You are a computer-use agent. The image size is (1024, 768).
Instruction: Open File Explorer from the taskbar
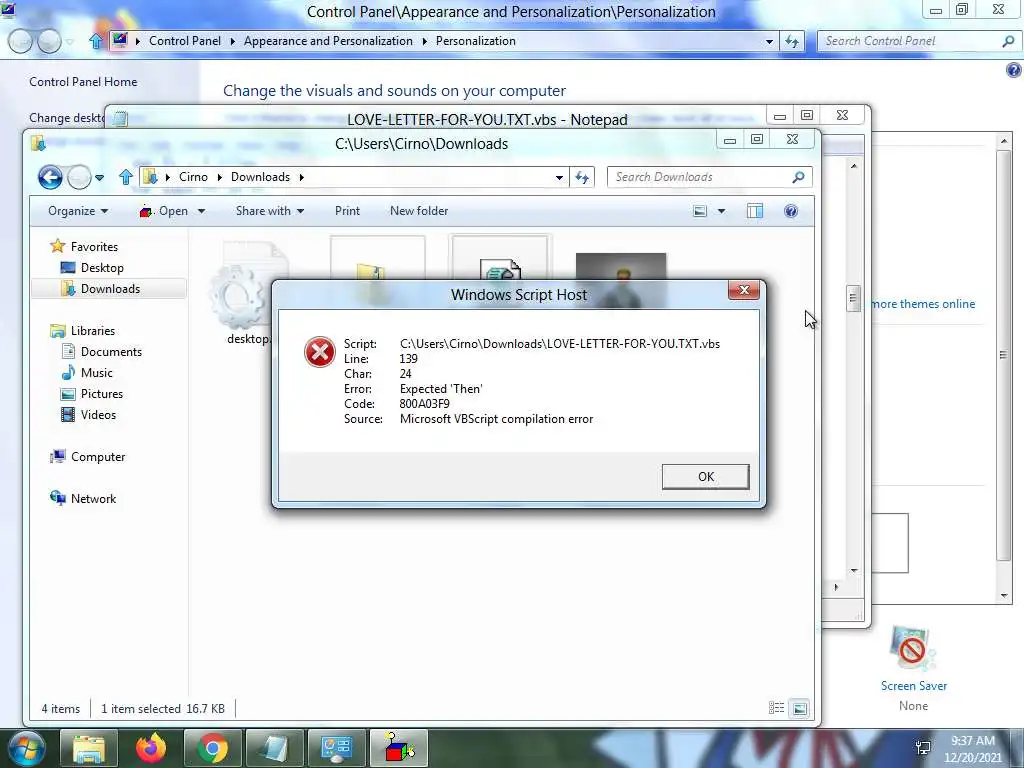click(x=89, y=748)
